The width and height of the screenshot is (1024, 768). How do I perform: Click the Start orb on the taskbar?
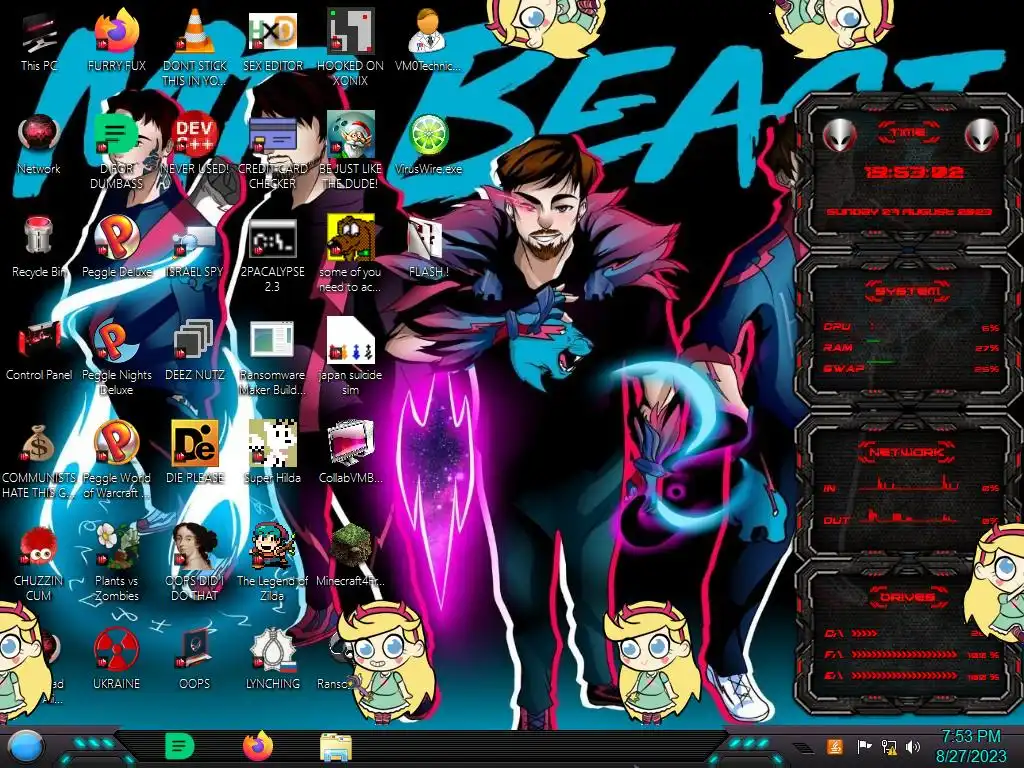click(x=26, y=747)
